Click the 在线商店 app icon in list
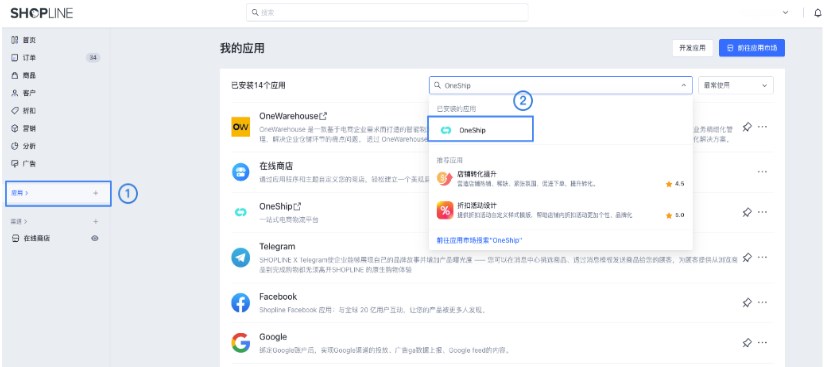 (x=241, y=172)
